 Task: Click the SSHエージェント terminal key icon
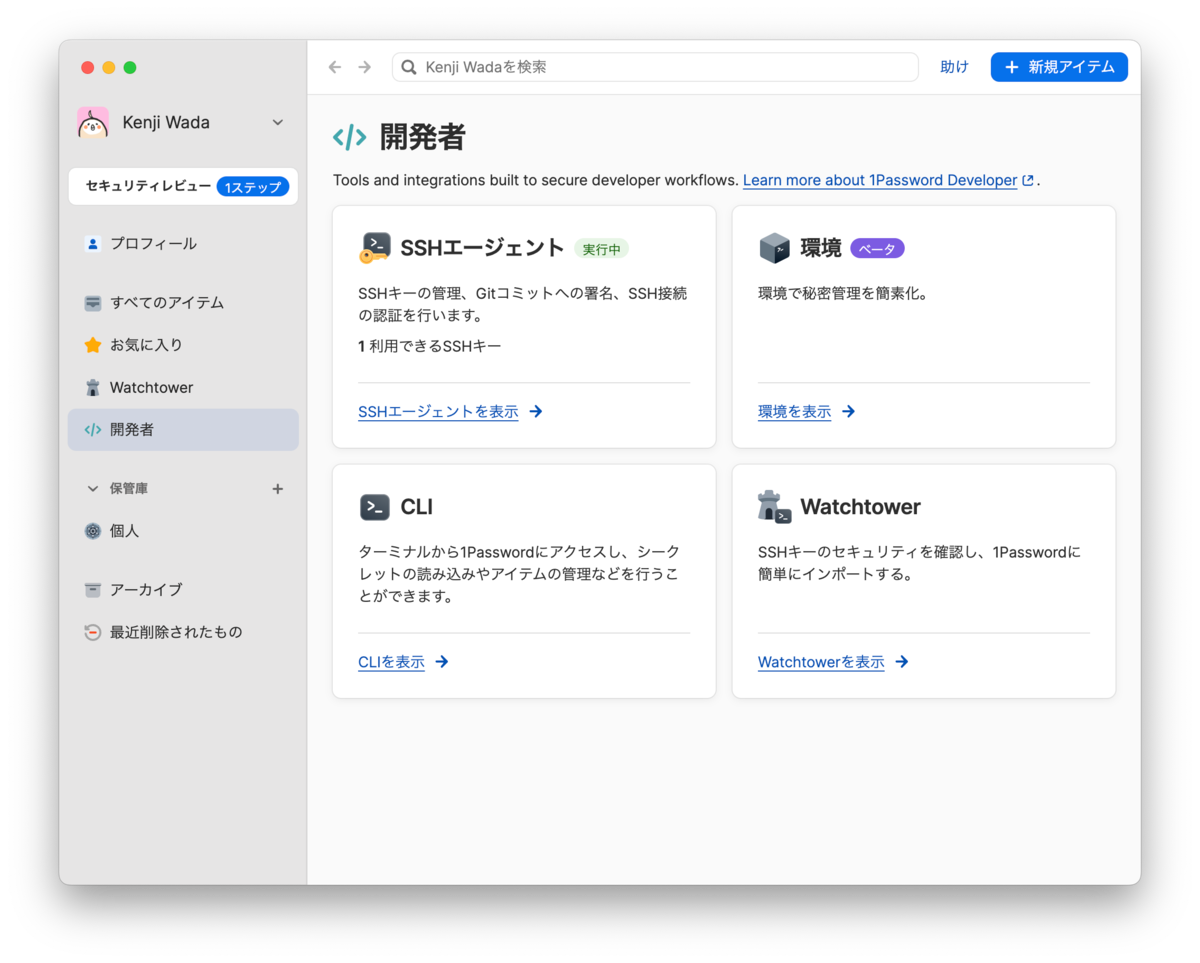tap(375, 248)
